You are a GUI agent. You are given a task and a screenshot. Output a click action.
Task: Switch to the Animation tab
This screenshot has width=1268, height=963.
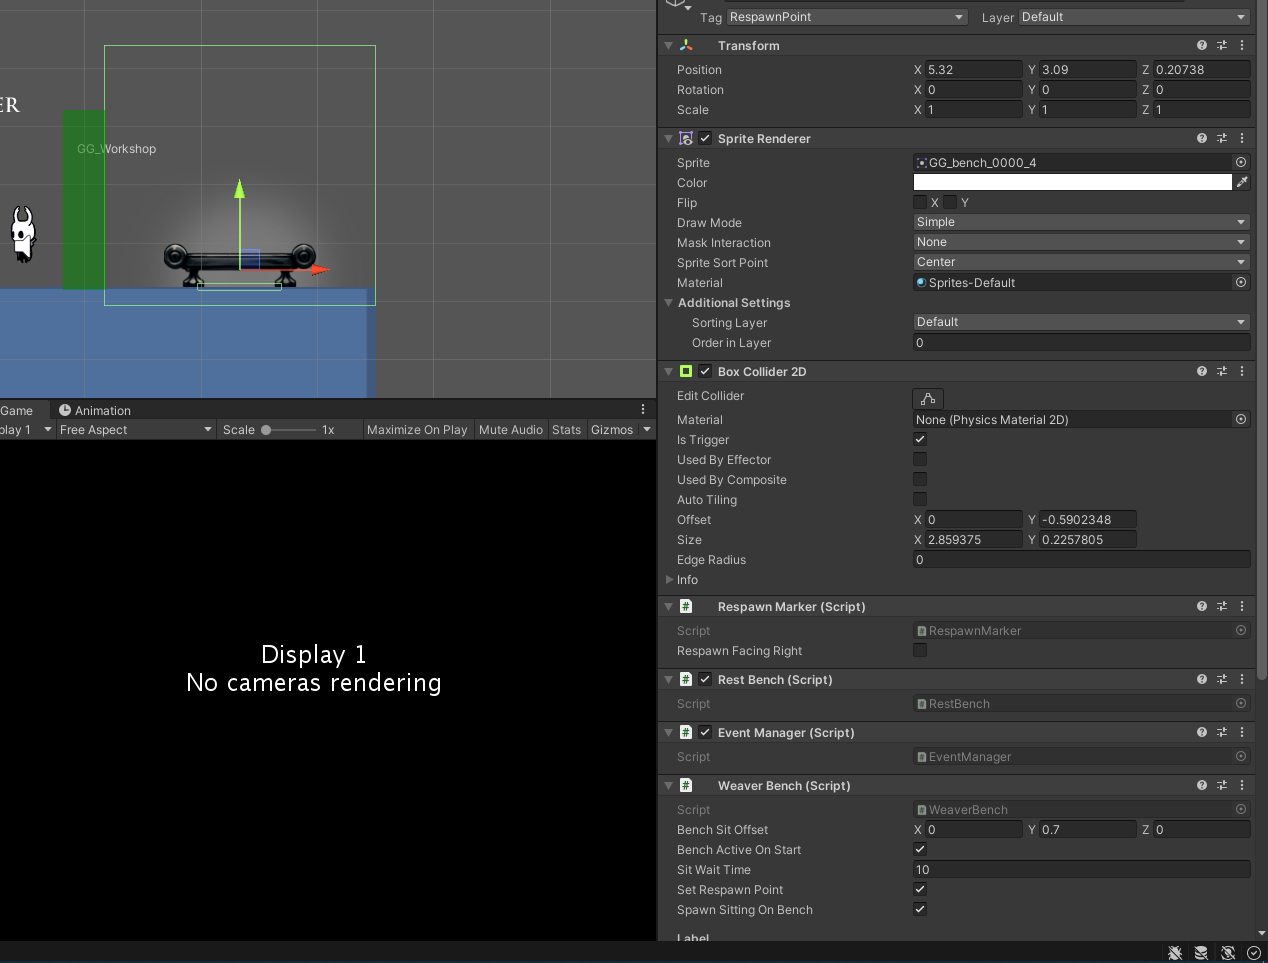click(95, 410)
